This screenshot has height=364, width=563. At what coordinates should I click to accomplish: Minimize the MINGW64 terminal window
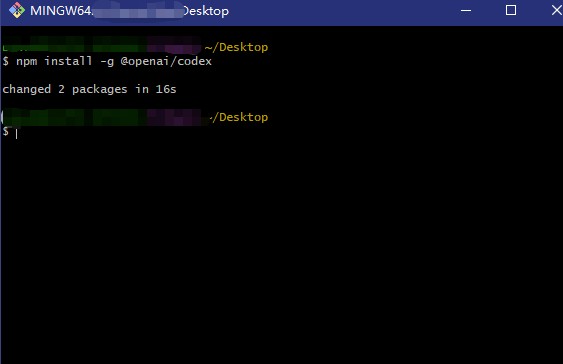pyautogui.click(x=466, y=10)
